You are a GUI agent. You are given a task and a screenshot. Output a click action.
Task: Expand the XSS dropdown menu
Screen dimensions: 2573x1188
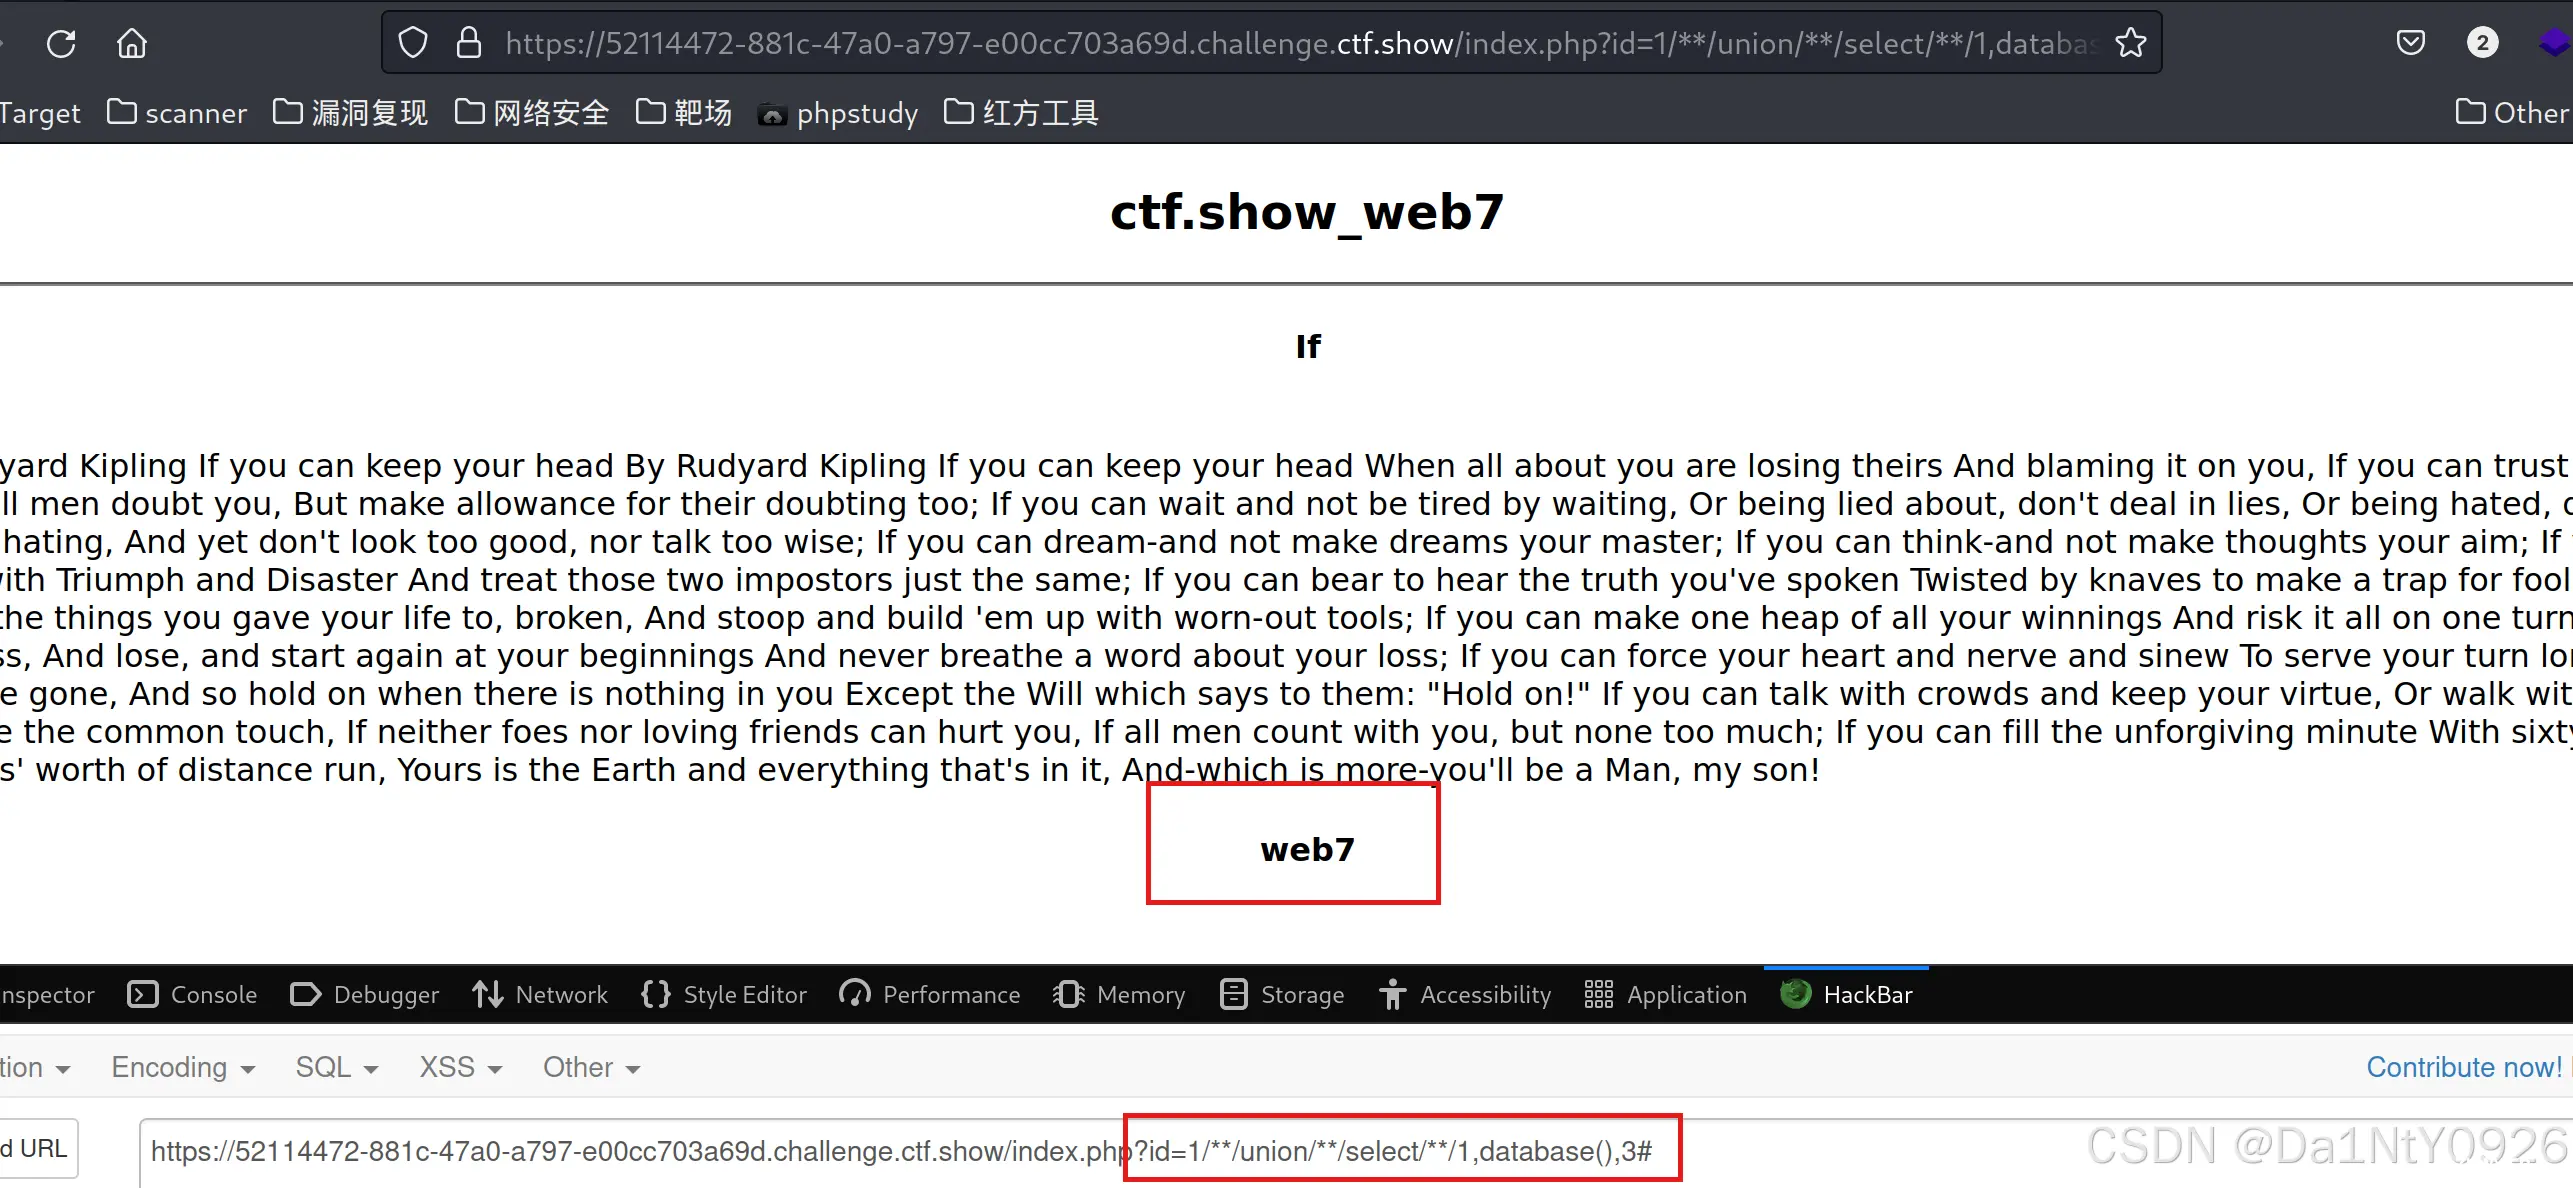456,1065
